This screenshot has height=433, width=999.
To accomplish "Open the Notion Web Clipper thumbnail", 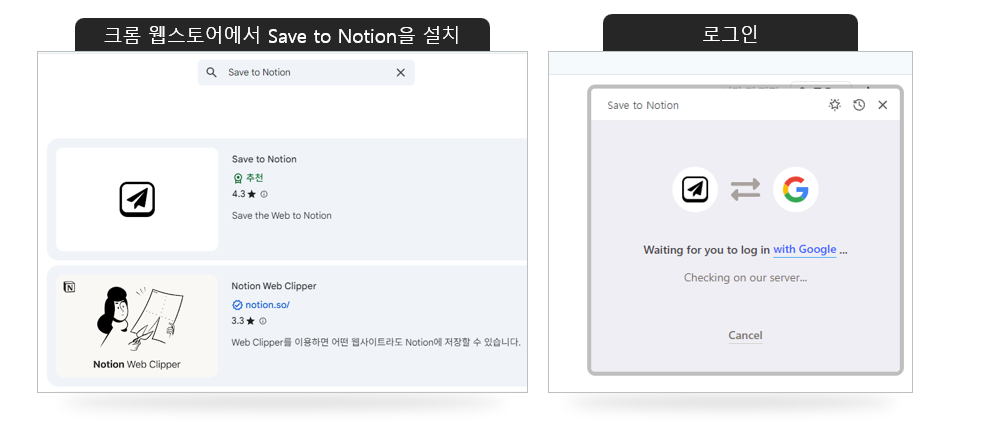I will click(137, 326).
